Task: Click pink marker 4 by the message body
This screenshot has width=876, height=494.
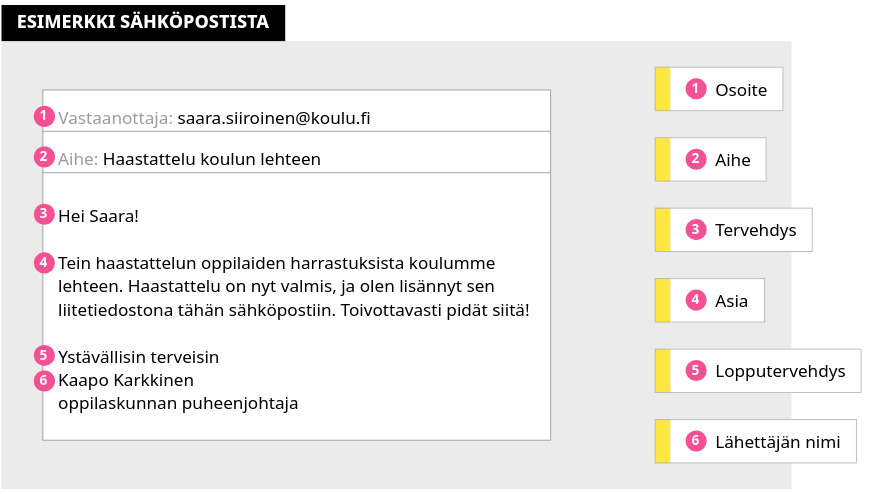Action: [43, 263]
